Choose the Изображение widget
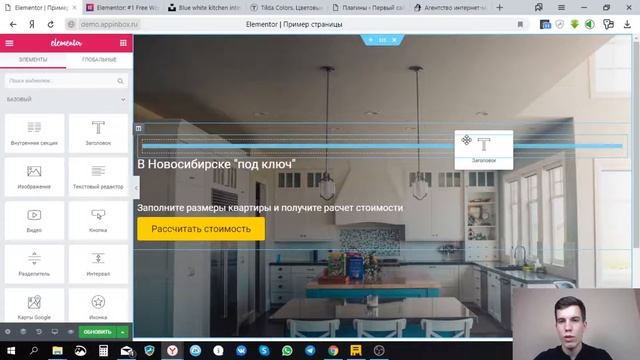The image size is (640, 360). click(34, 177)
